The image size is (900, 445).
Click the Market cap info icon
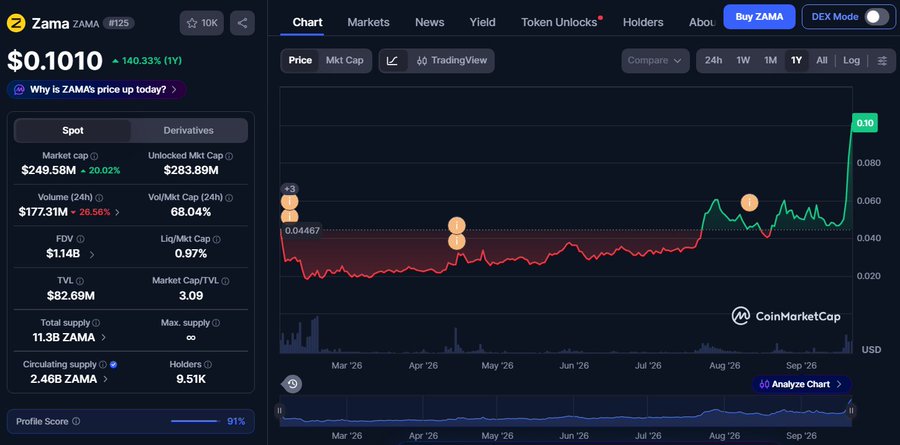(x=94, y=156)
